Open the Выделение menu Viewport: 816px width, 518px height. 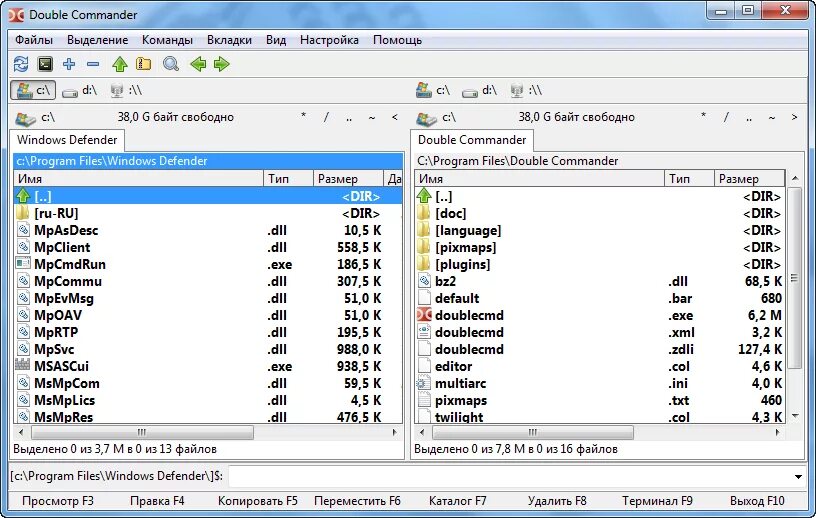pos(97,40)
